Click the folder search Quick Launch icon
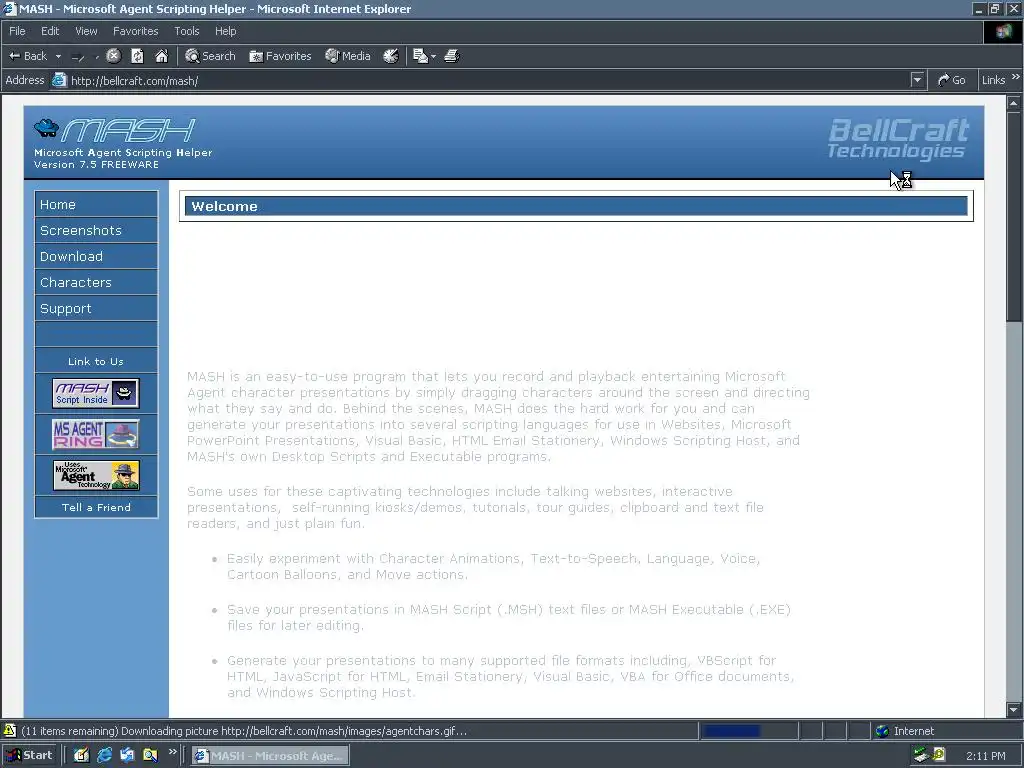The width and height of the screenshot is (1024, 768). pyautogui.click(x=150, y=756)
